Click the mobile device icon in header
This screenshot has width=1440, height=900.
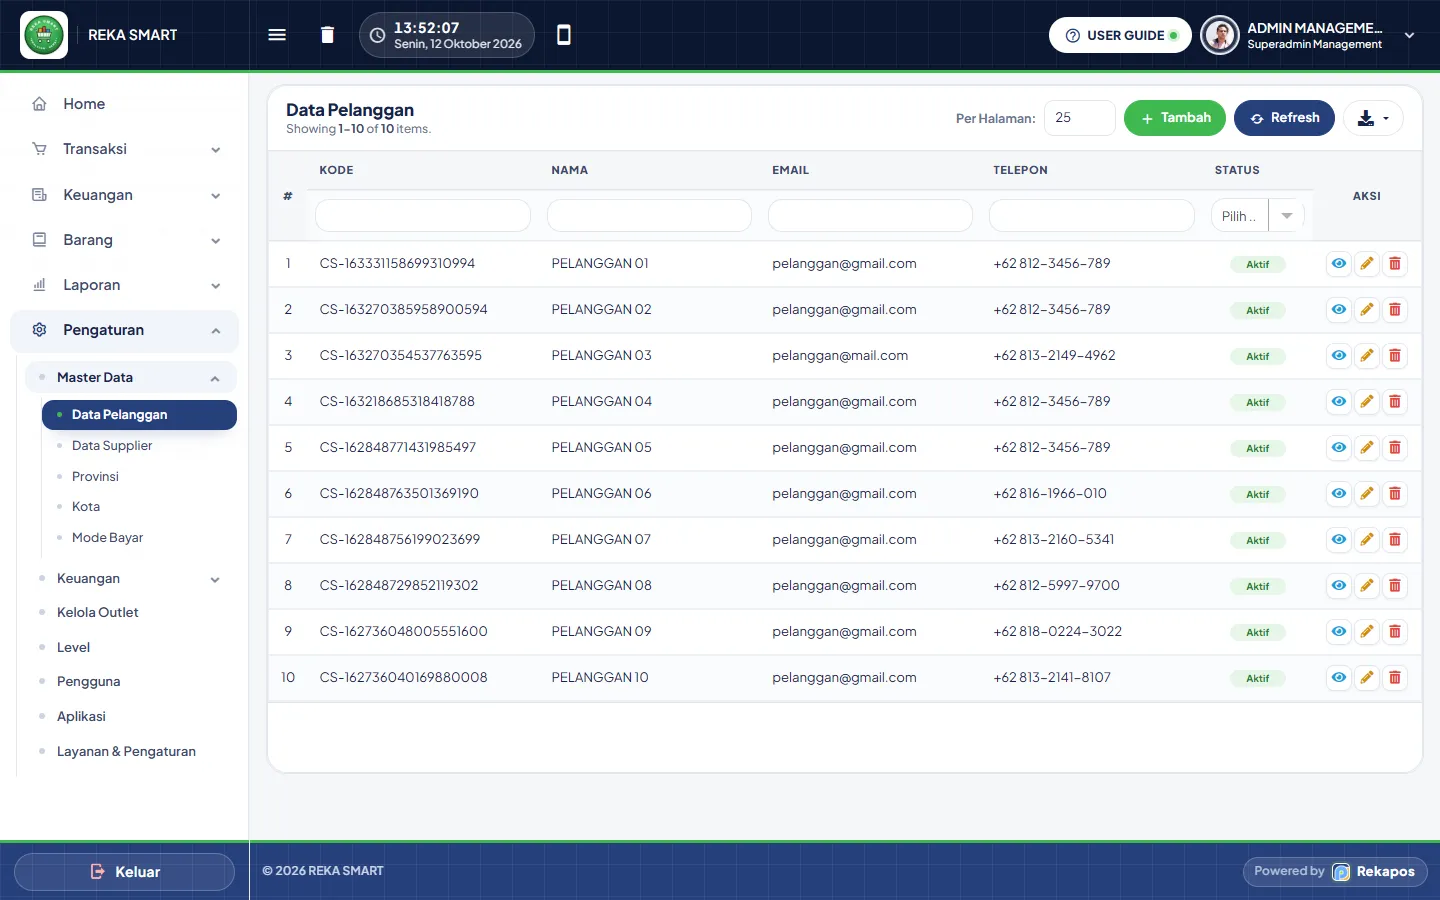pyautogui.click(x=564, y=35)
